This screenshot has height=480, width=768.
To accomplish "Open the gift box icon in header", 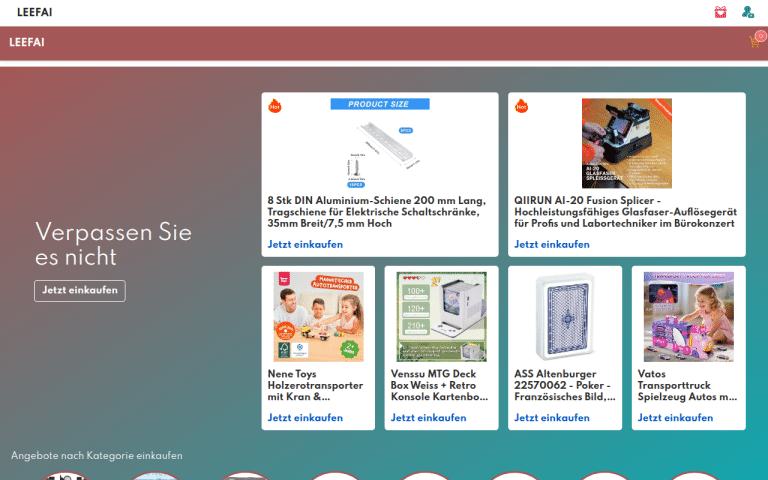I will pyautogui.click(x=720, y=12).
